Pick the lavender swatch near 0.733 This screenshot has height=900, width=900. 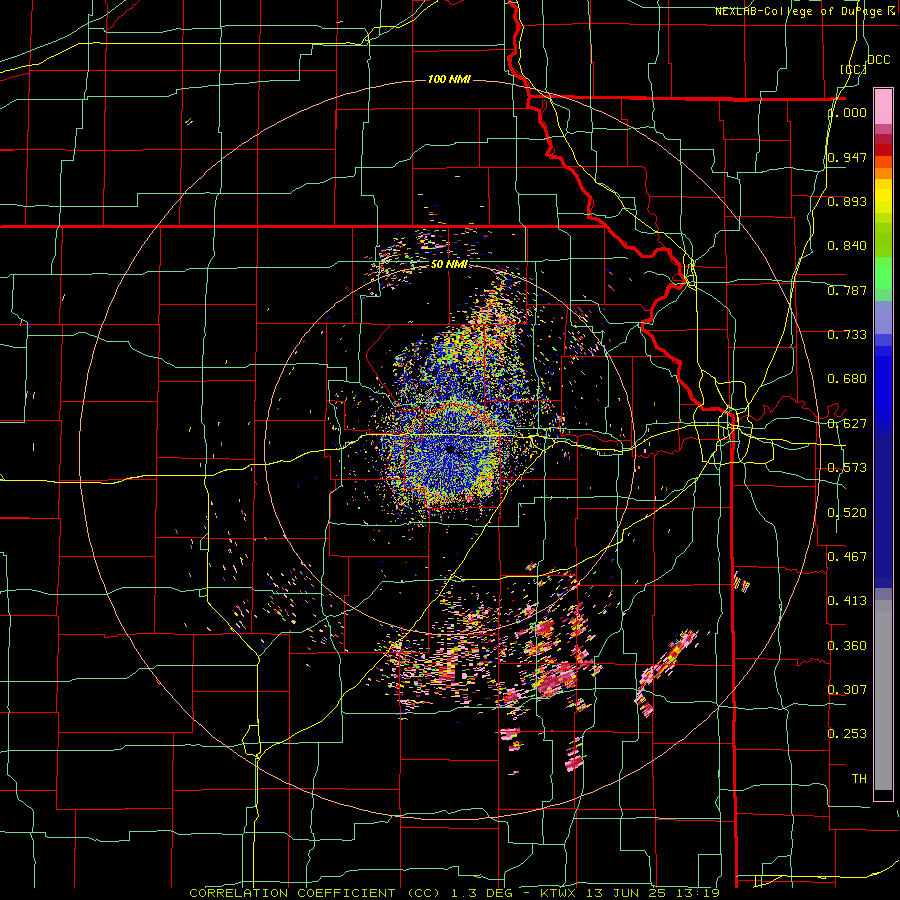[x=883, y=317]
